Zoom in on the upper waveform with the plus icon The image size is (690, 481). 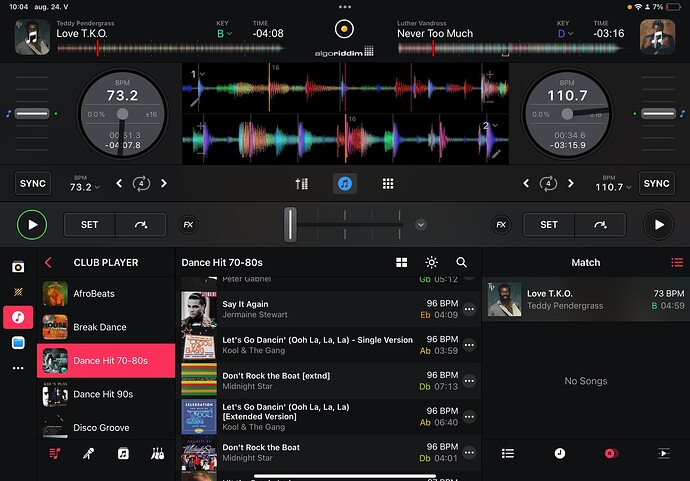[x=490, y=74]
